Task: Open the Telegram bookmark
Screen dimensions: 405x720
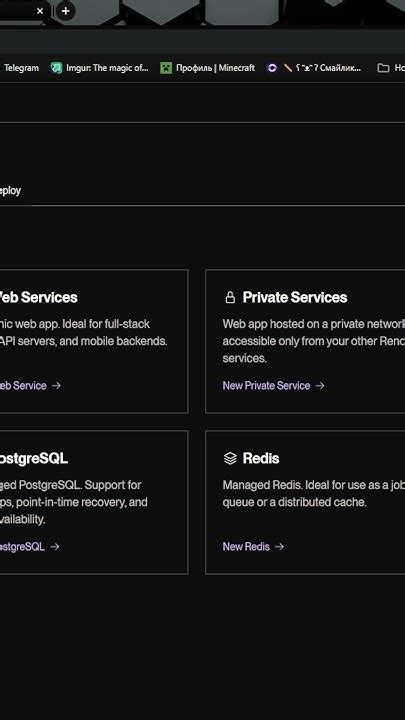Action: [19, 68]
